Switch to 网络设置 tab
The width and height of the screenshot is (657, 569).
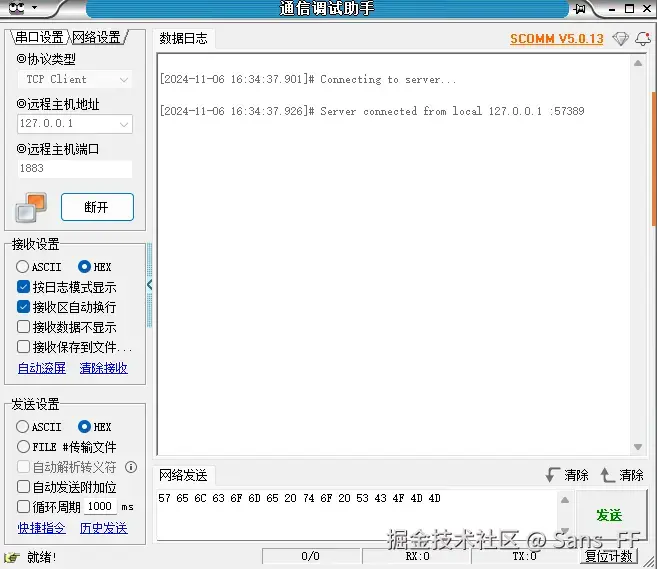coord(97,37)
